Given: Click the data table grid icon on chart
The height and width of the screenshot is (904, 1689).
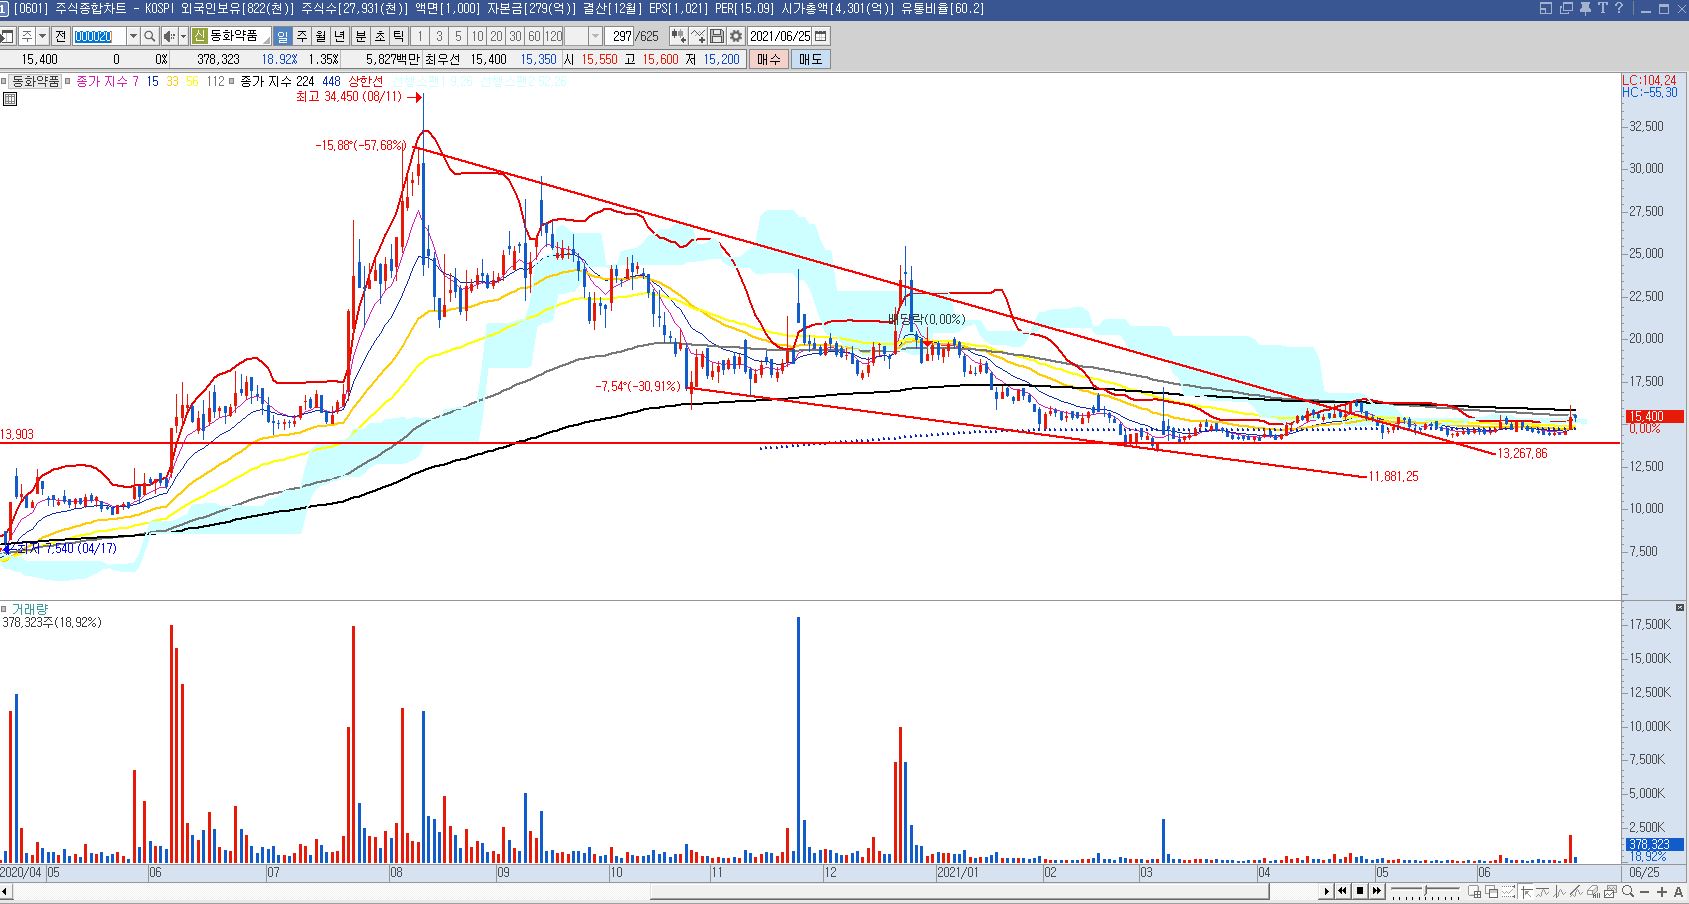Looking at the screenshot, I should point(10,99).
